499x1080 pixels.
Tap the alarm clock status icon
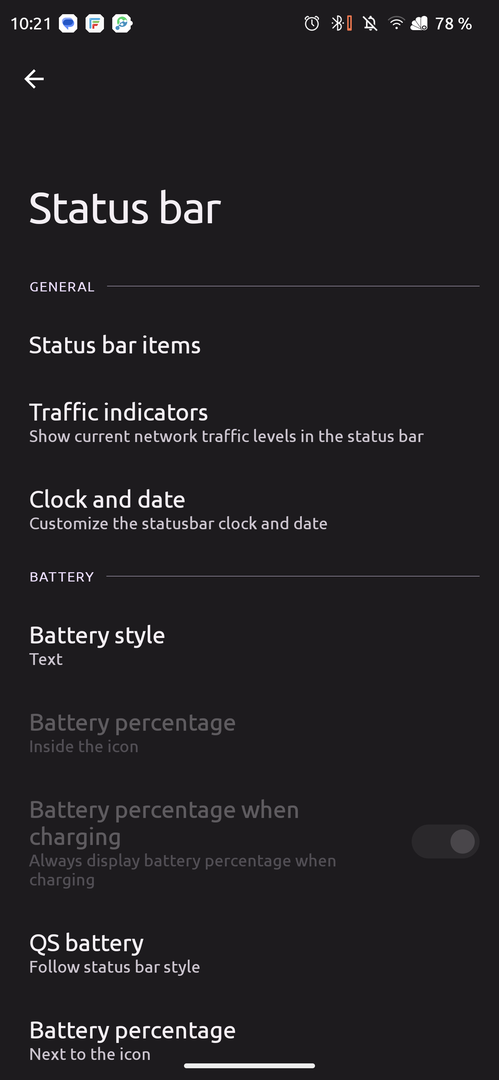tap(312, 23)
